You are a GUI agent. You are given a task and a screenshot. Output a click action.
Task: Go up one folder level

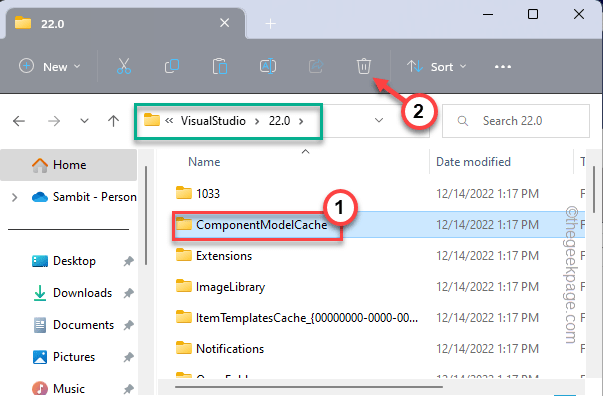pos(113,121)
